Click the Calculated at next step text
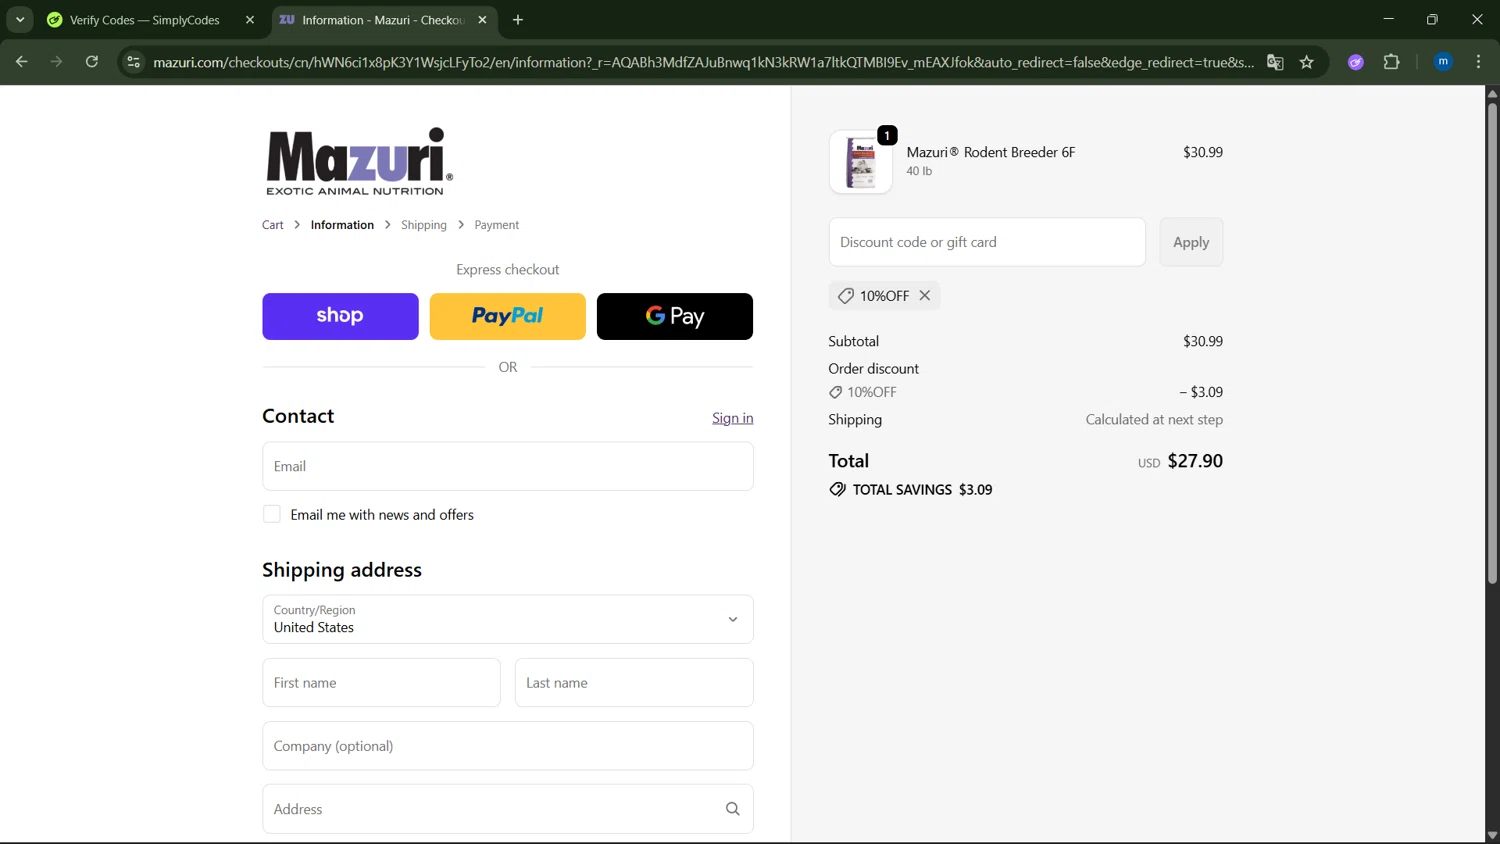This screenshot has width=1500, height=844. point(1154,420)
